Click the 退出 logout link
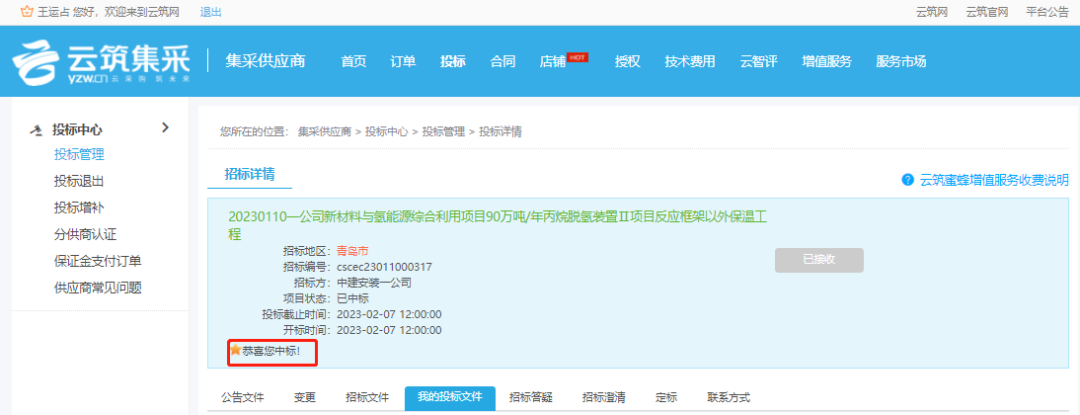Viewport: 1080px width, 415px height. pyautogui.click(x=211, y=12)
